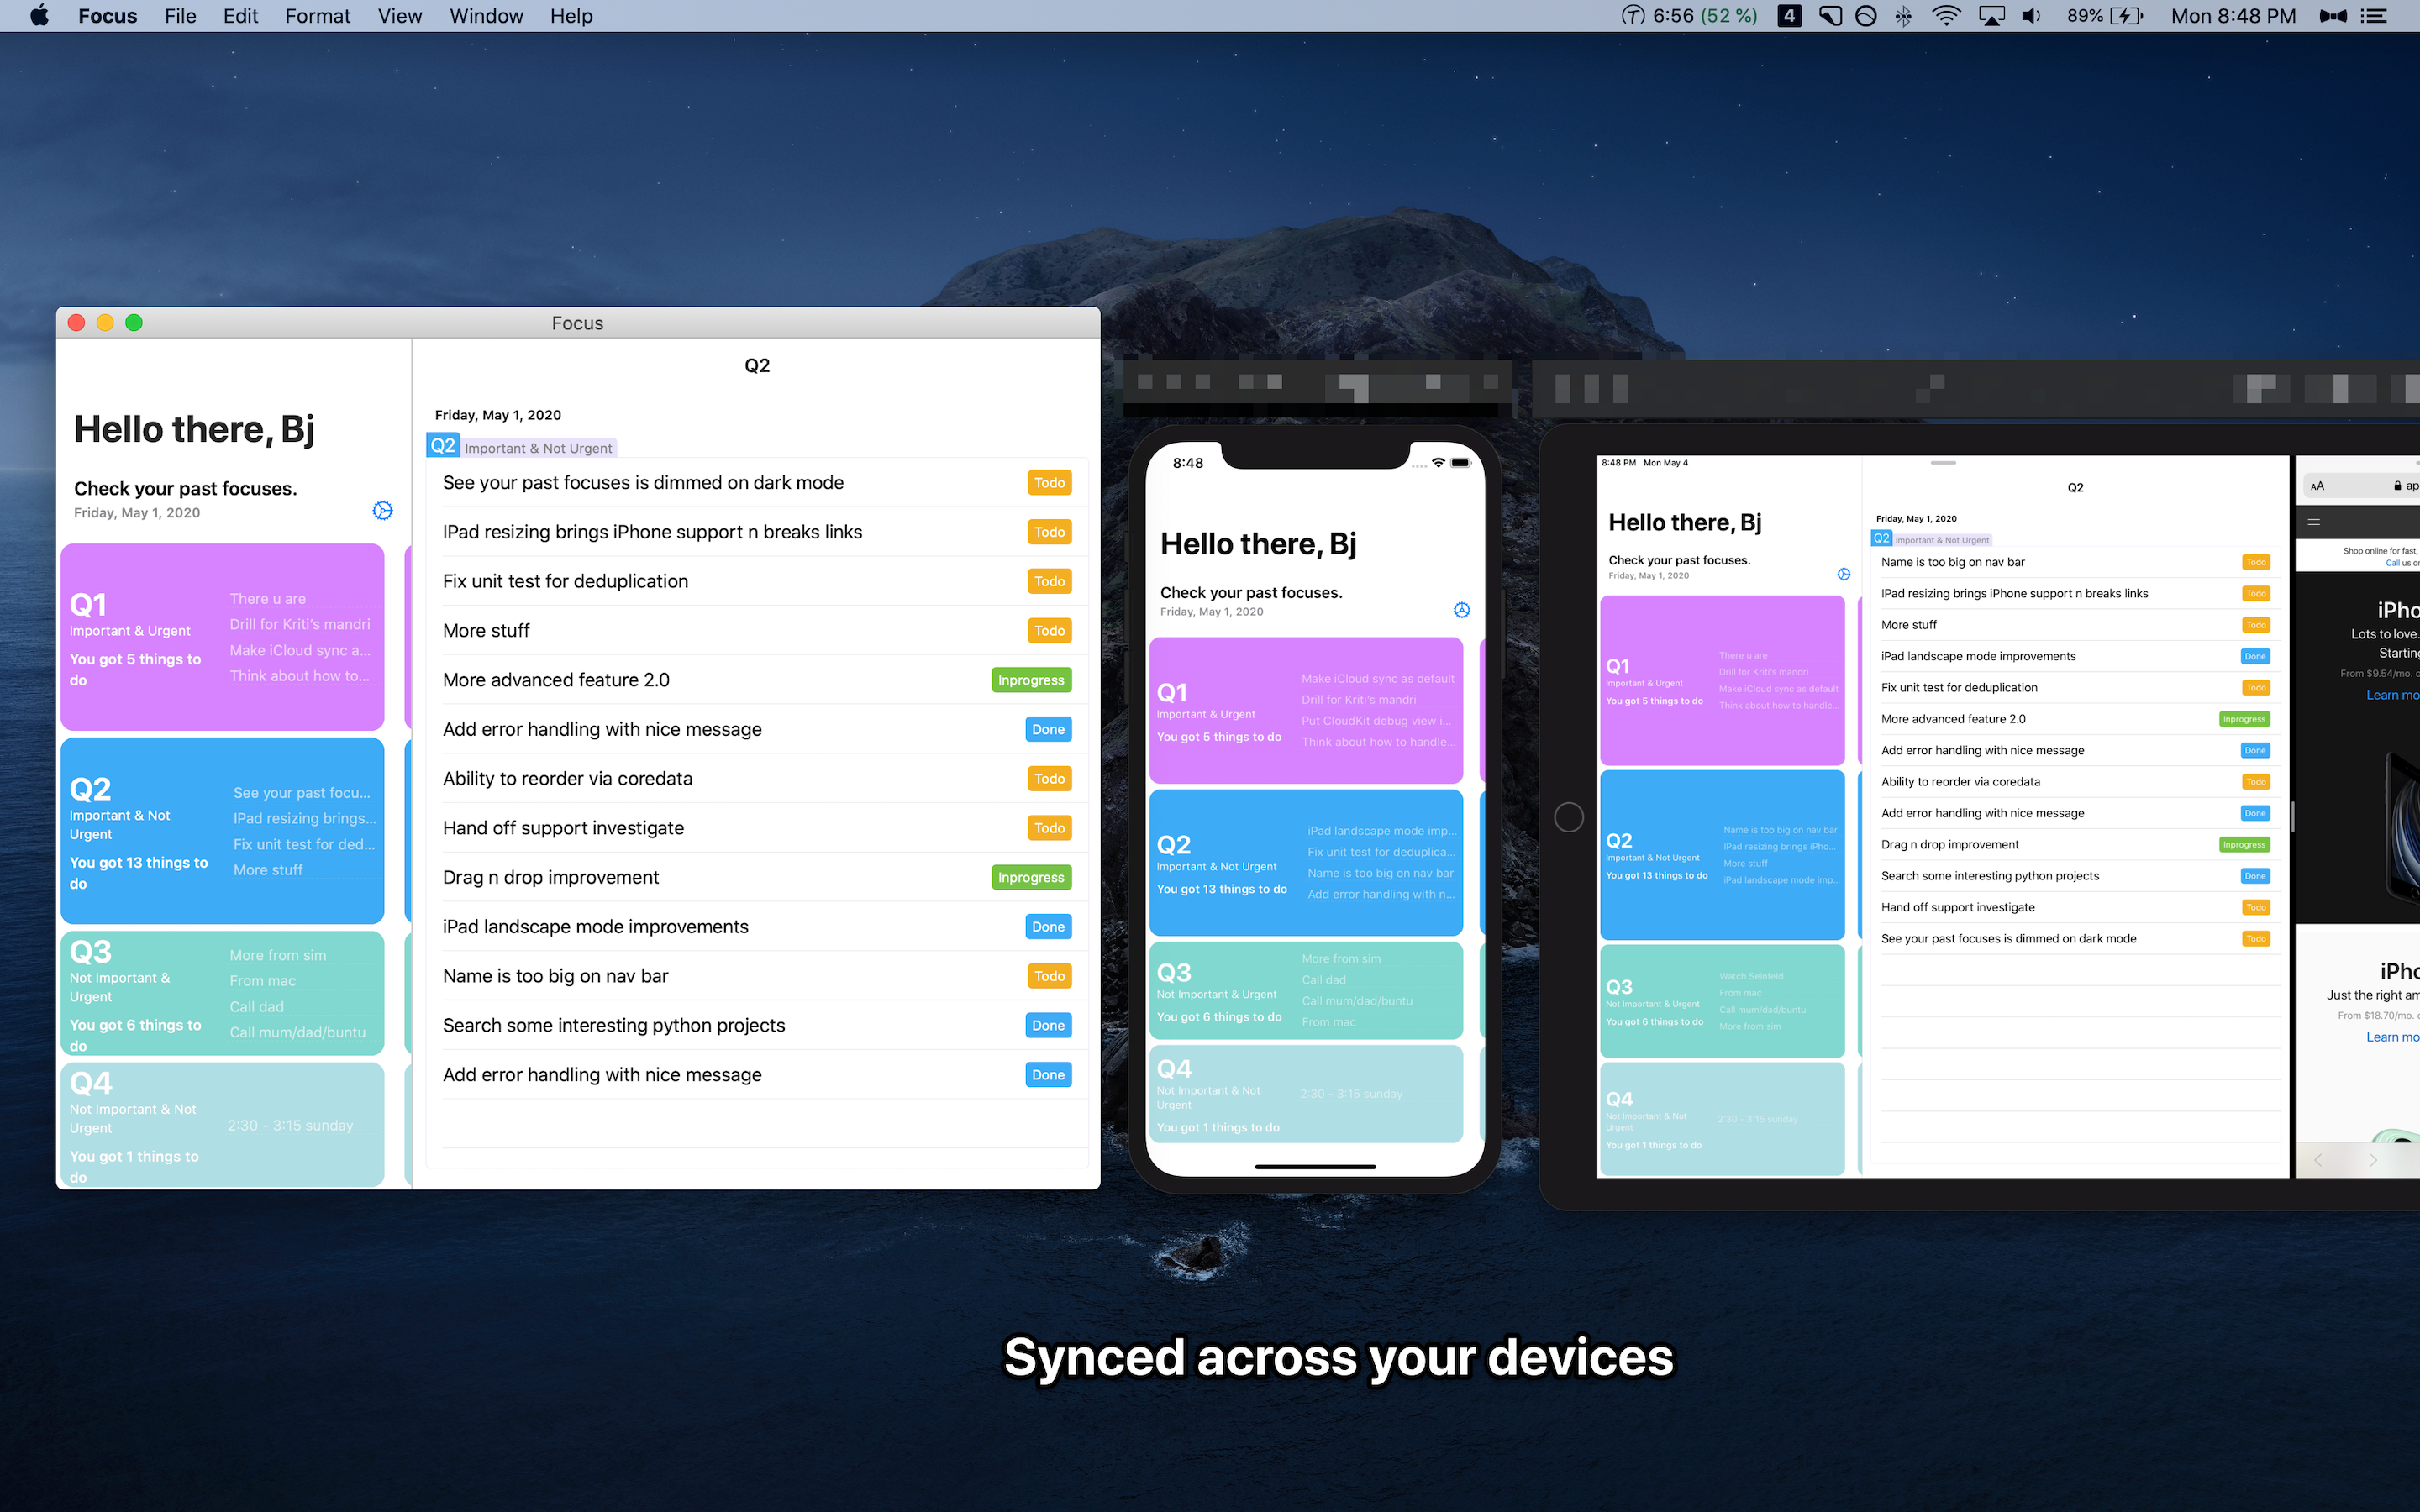
Task: Open the volume menu bar control
Action: click(x=2031, y=15)
